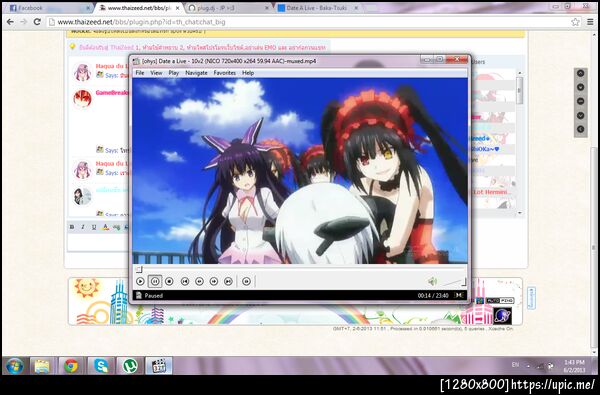Image resolution: width=600 pixels, height=395 pixels.
Task: Click the frame-step button after the separator
Action: (246, 281)
